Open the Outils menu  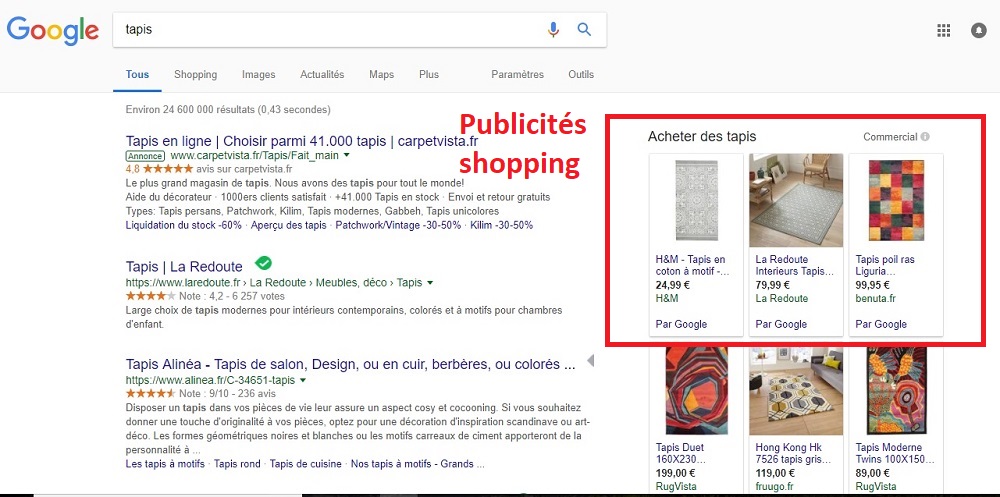580,75
